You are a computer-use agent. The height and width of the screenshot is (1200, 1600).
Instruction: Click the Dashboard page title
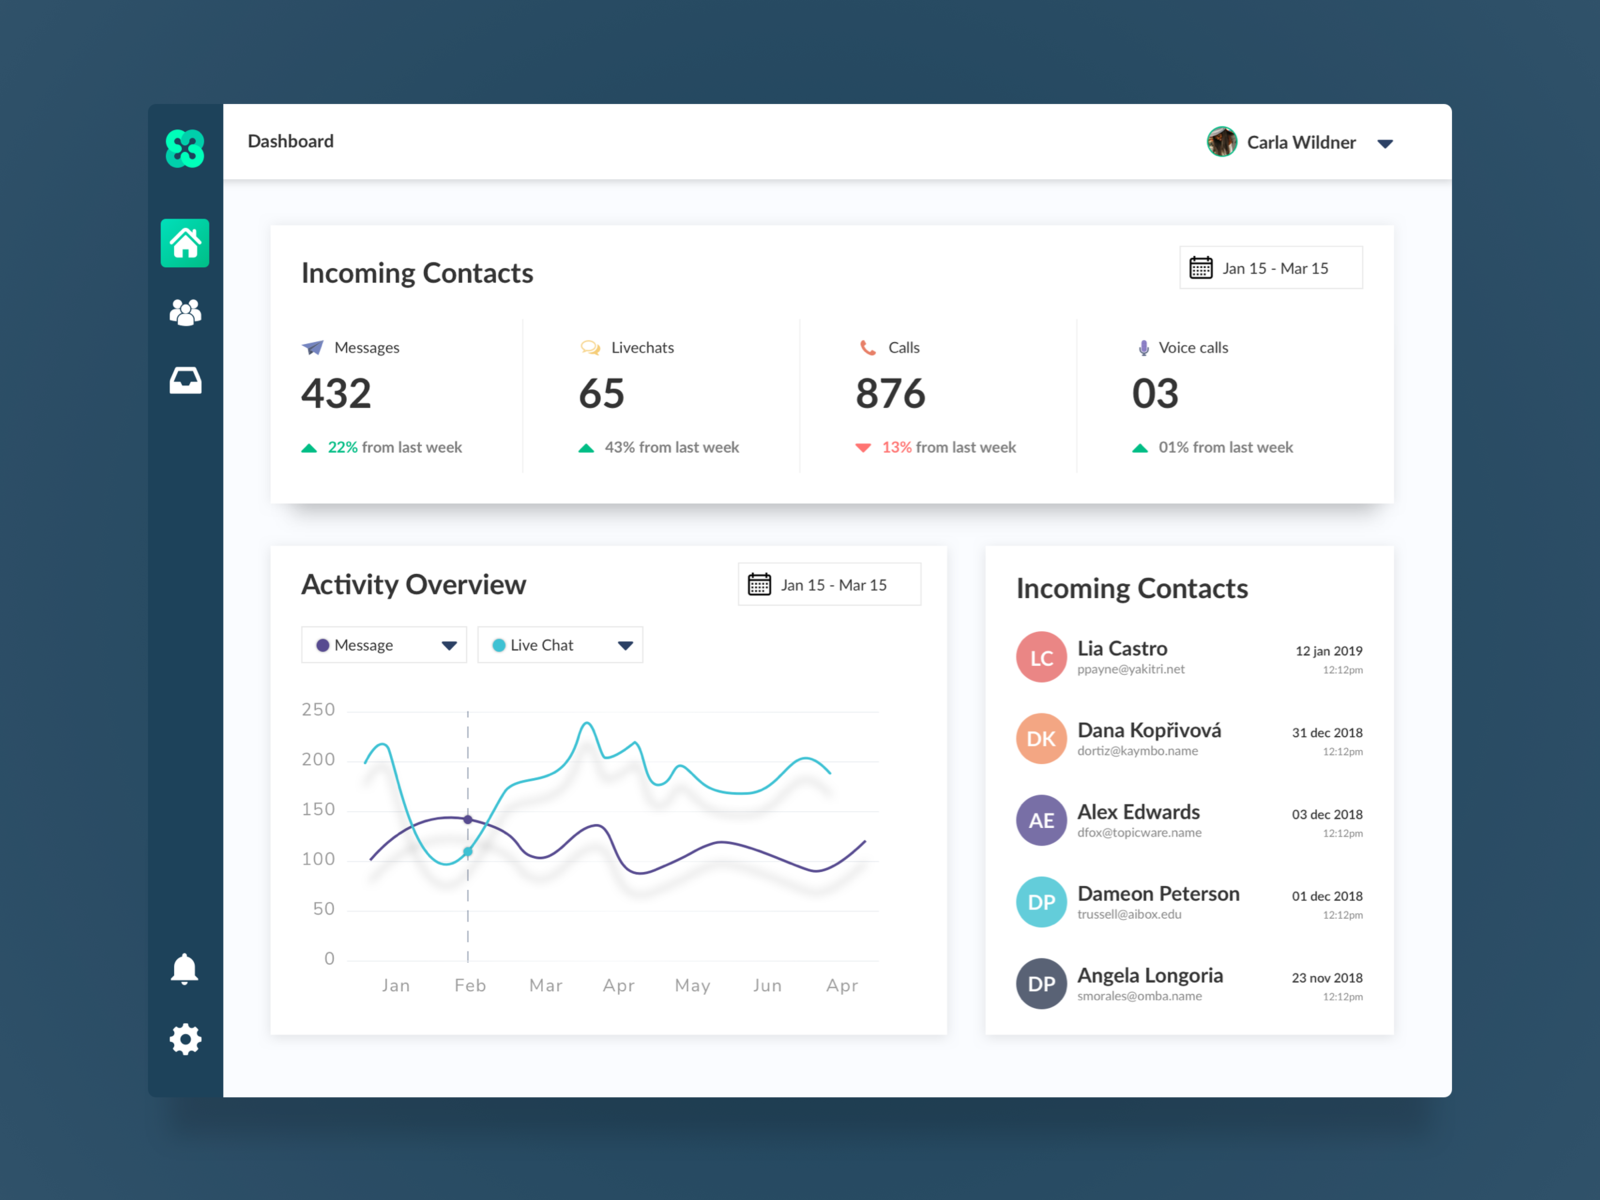coord(291,141)
